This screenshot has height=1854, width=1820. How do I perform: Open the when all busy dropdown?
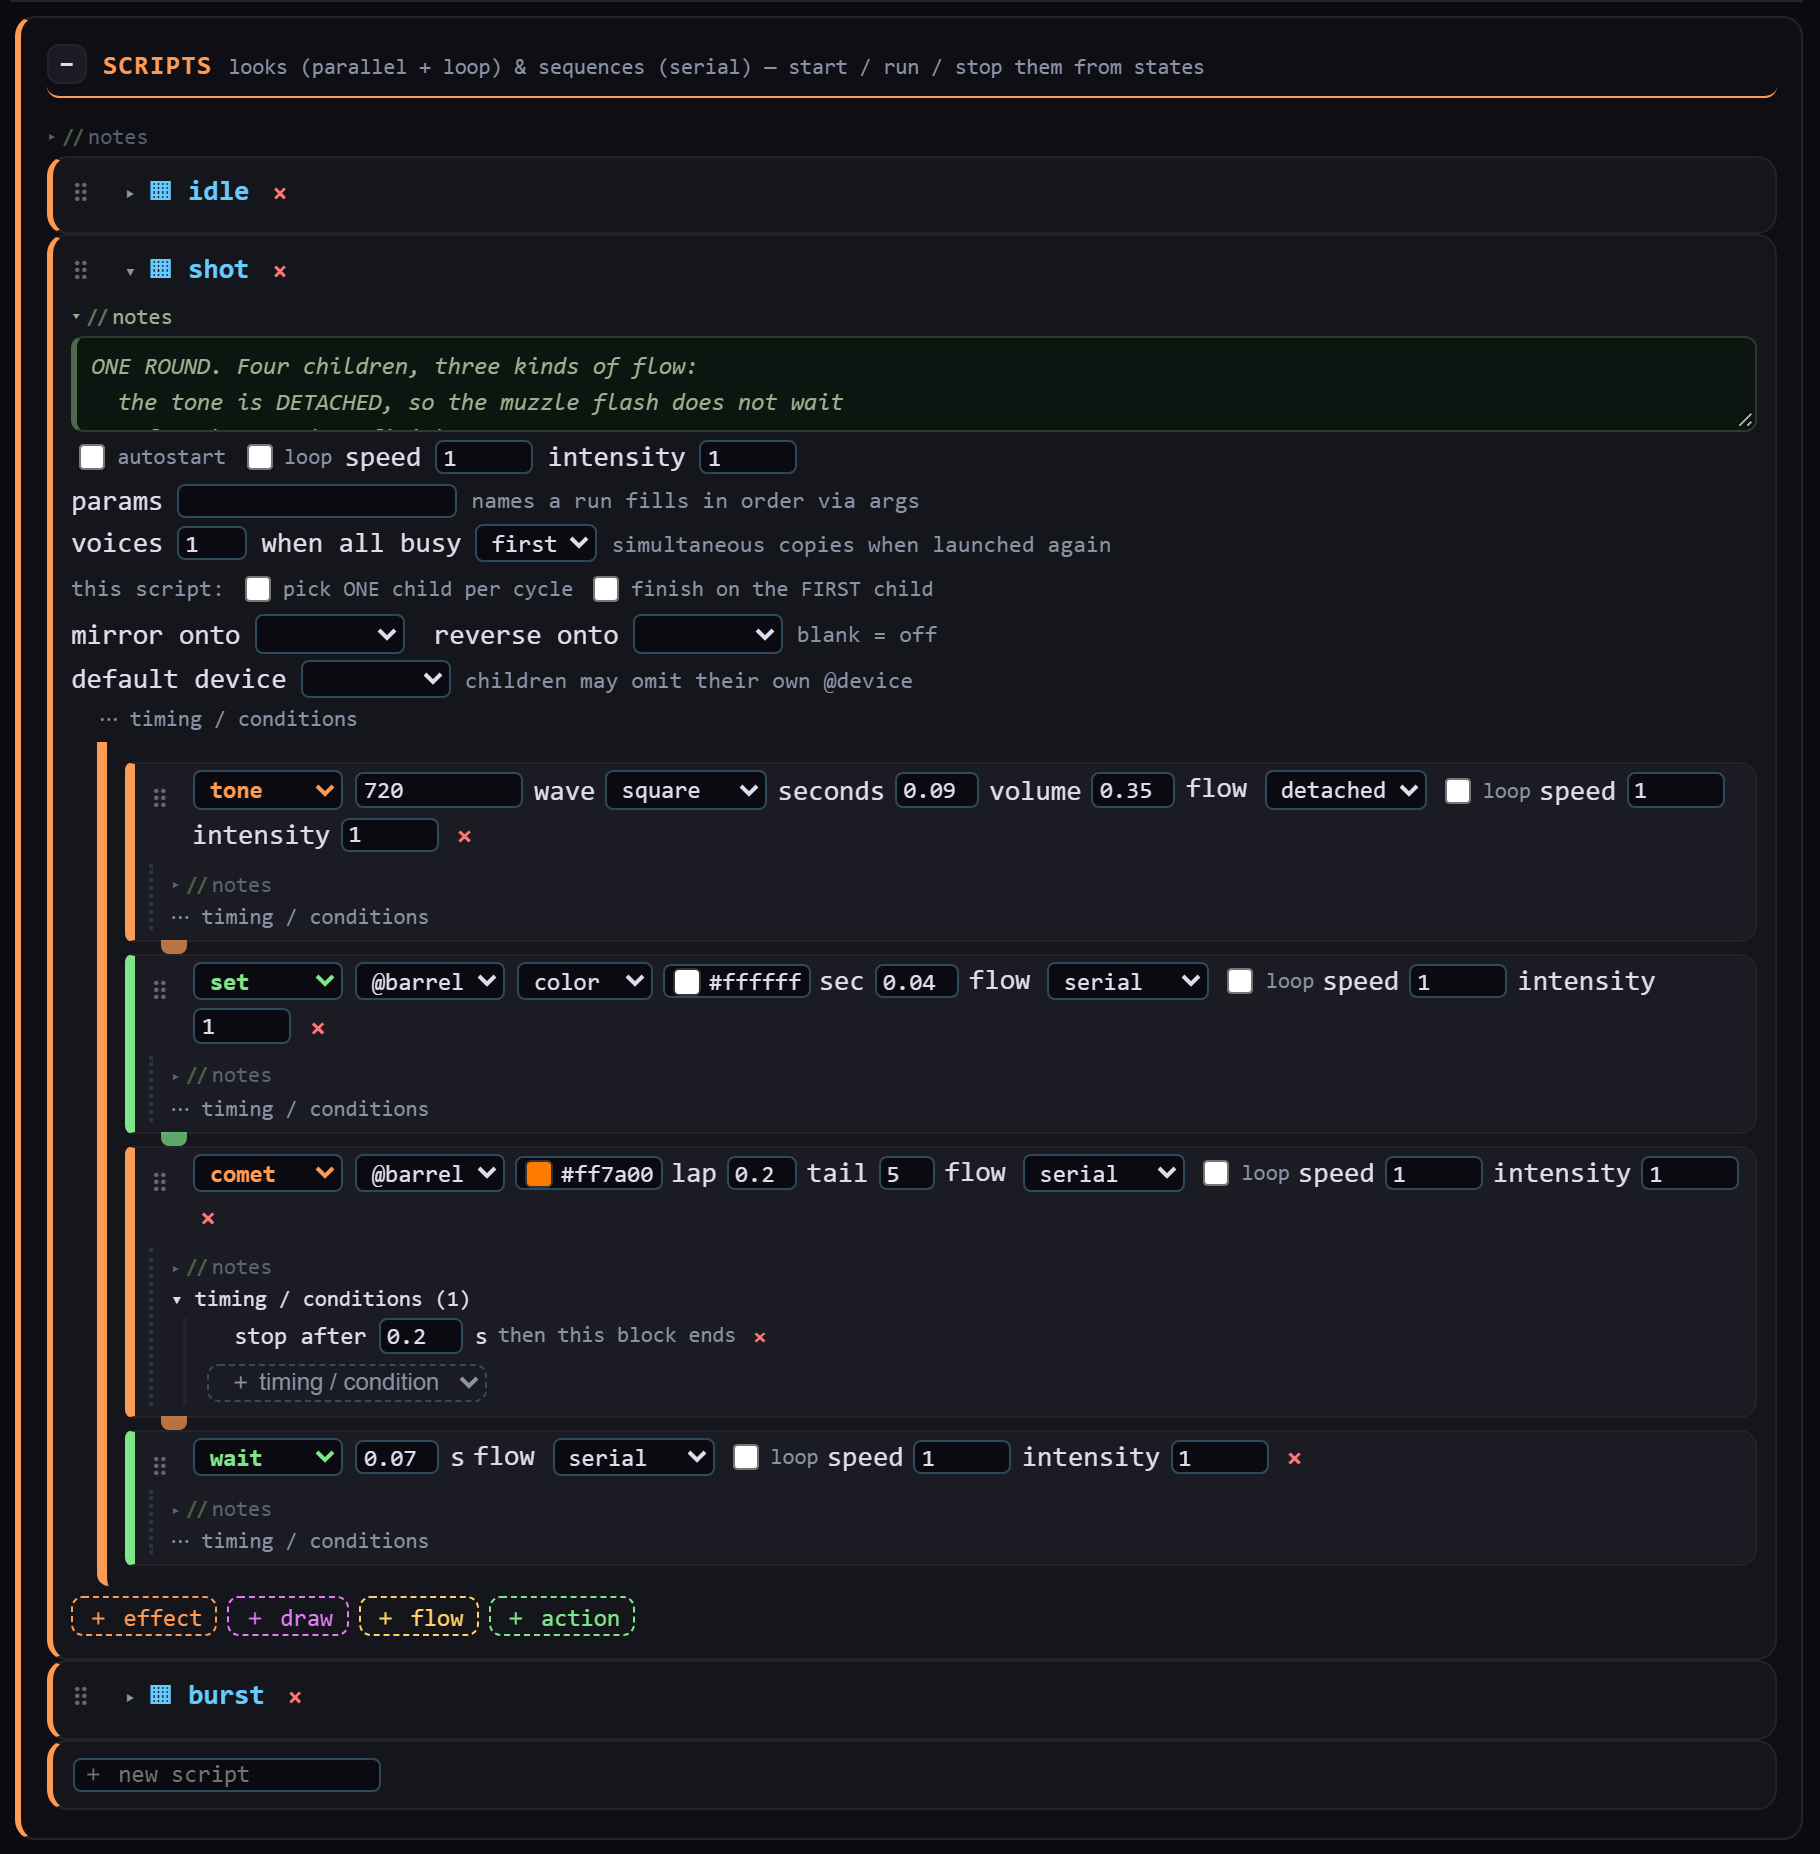(x=536, y=543)
